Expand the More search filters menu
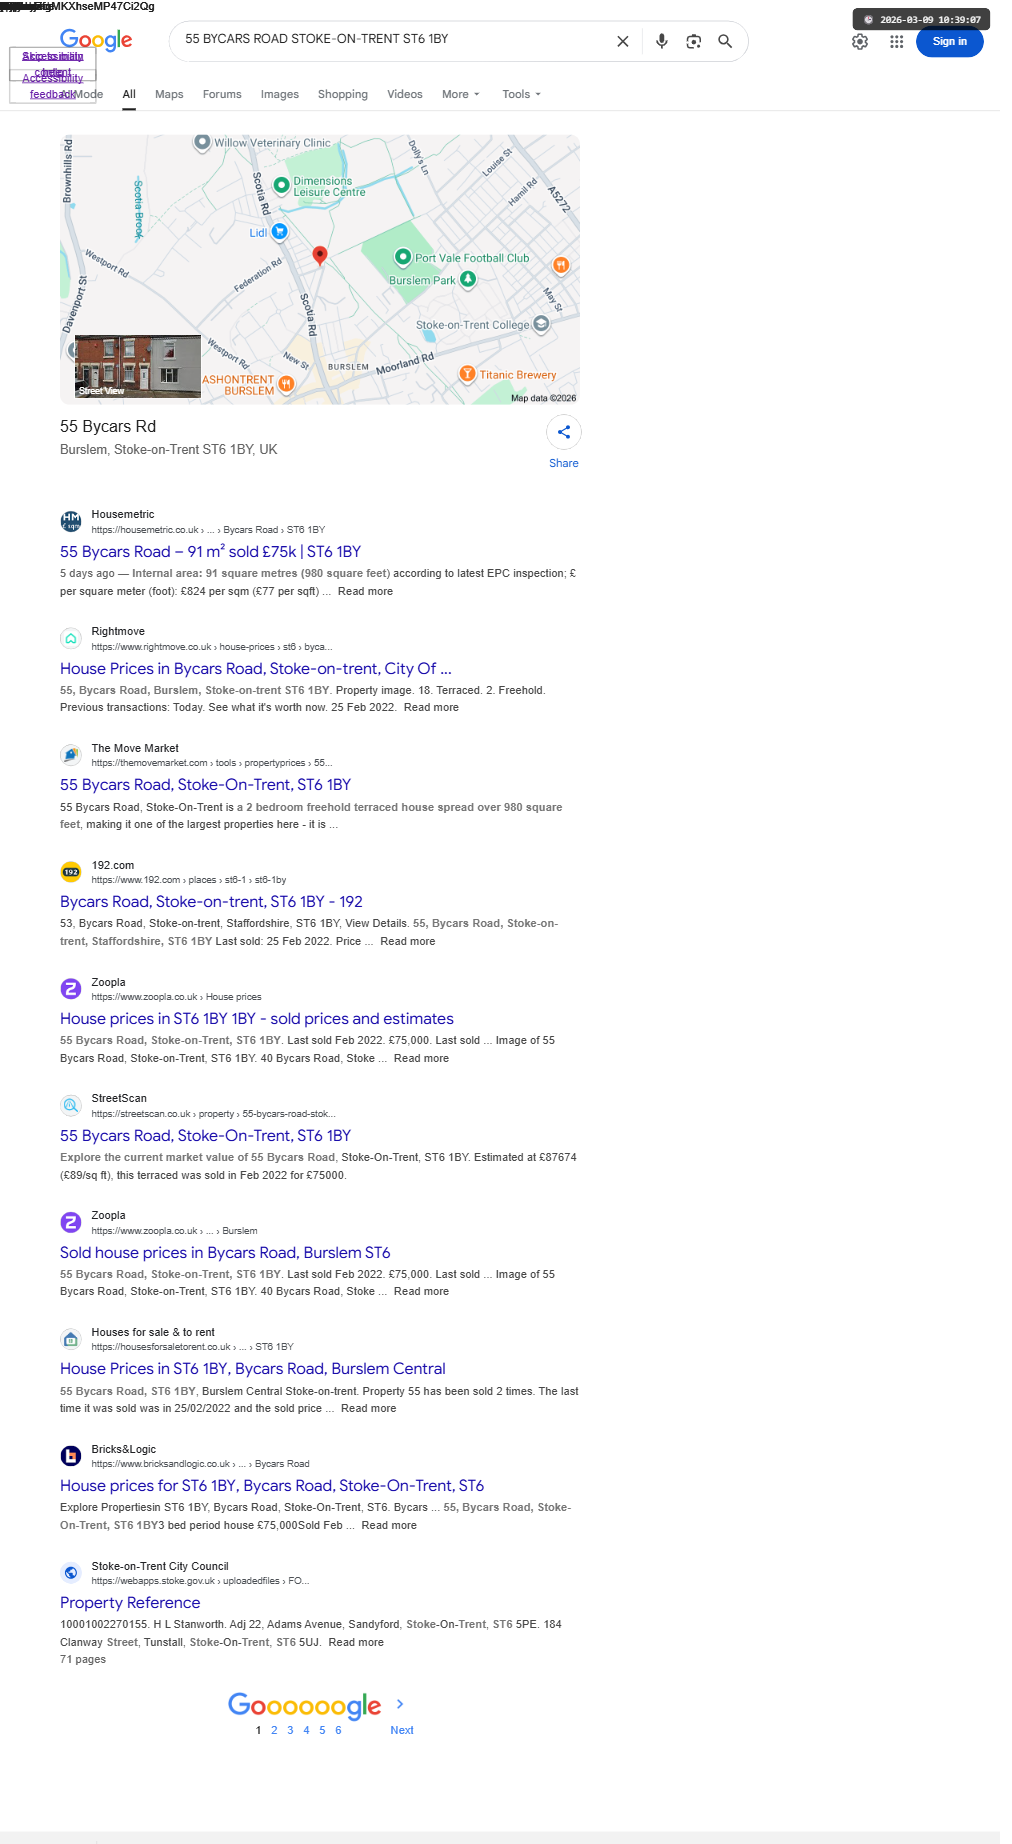The width and height of the screenshot is (1012, 1844). [x=461, y=94]
